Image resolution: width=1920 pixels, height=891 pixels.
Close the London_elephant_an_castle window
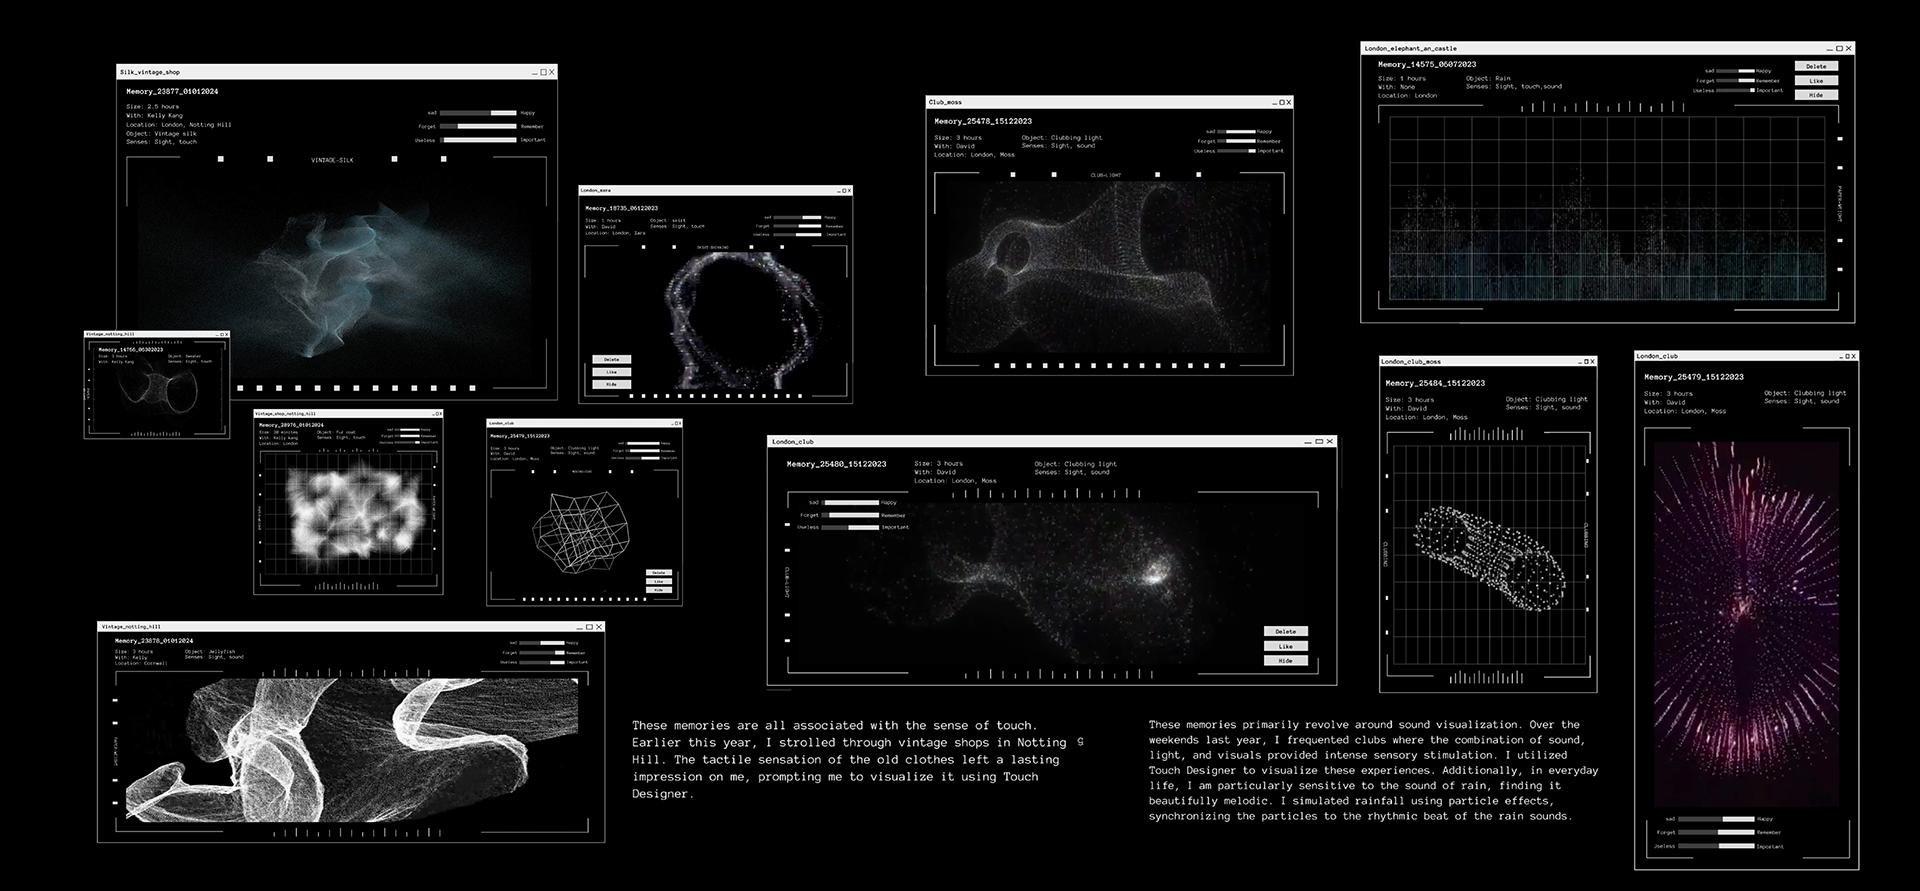[x=1848, y=48]
